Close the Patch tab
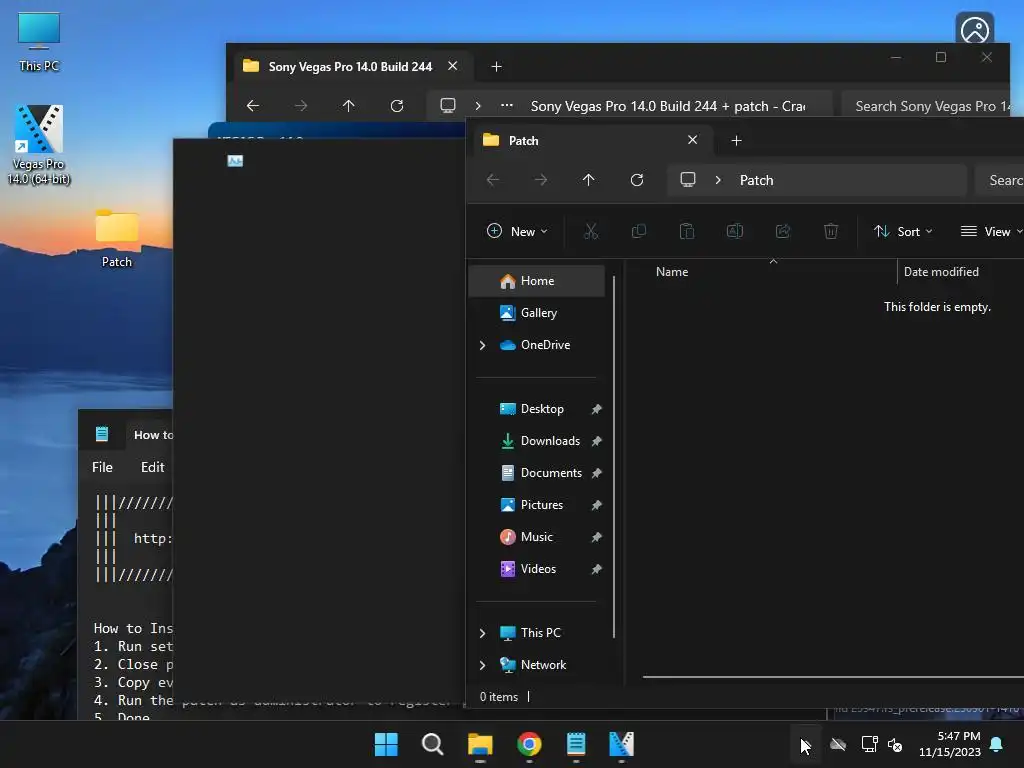This screenshot has width=1024, height=768. (x=692, y=140)
